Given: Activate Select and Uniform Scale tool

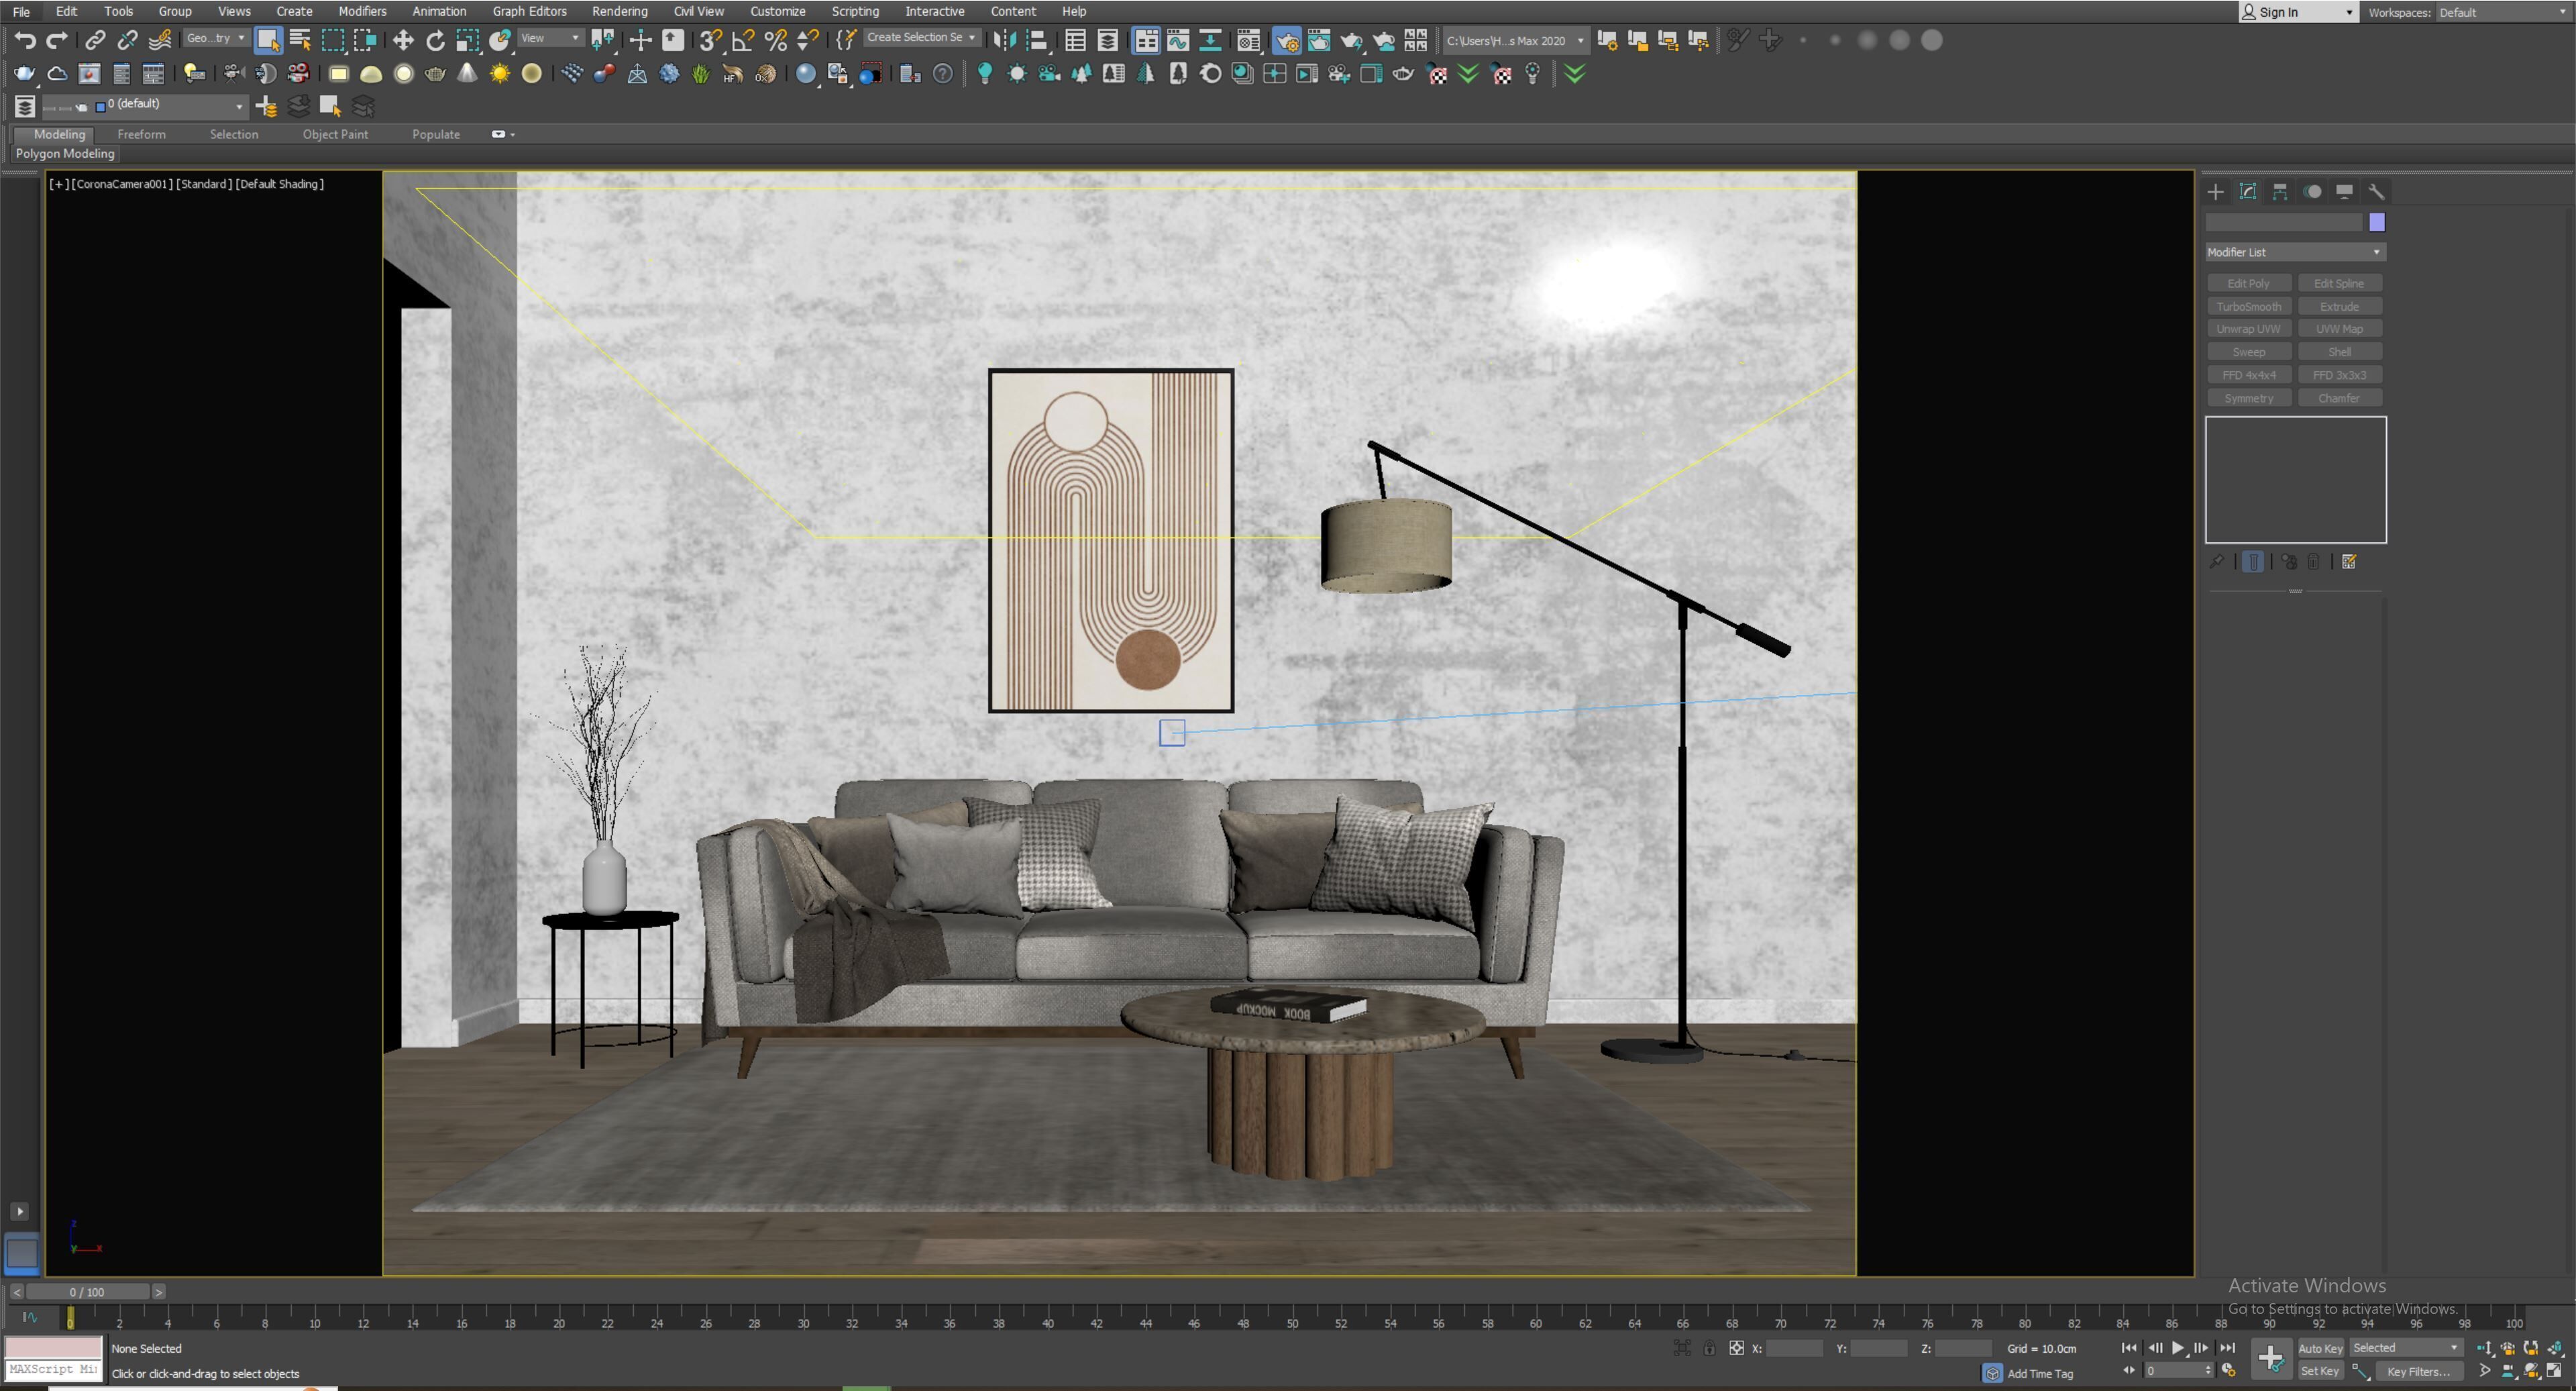Looking at the screenshot, I should tap(468, 40).
